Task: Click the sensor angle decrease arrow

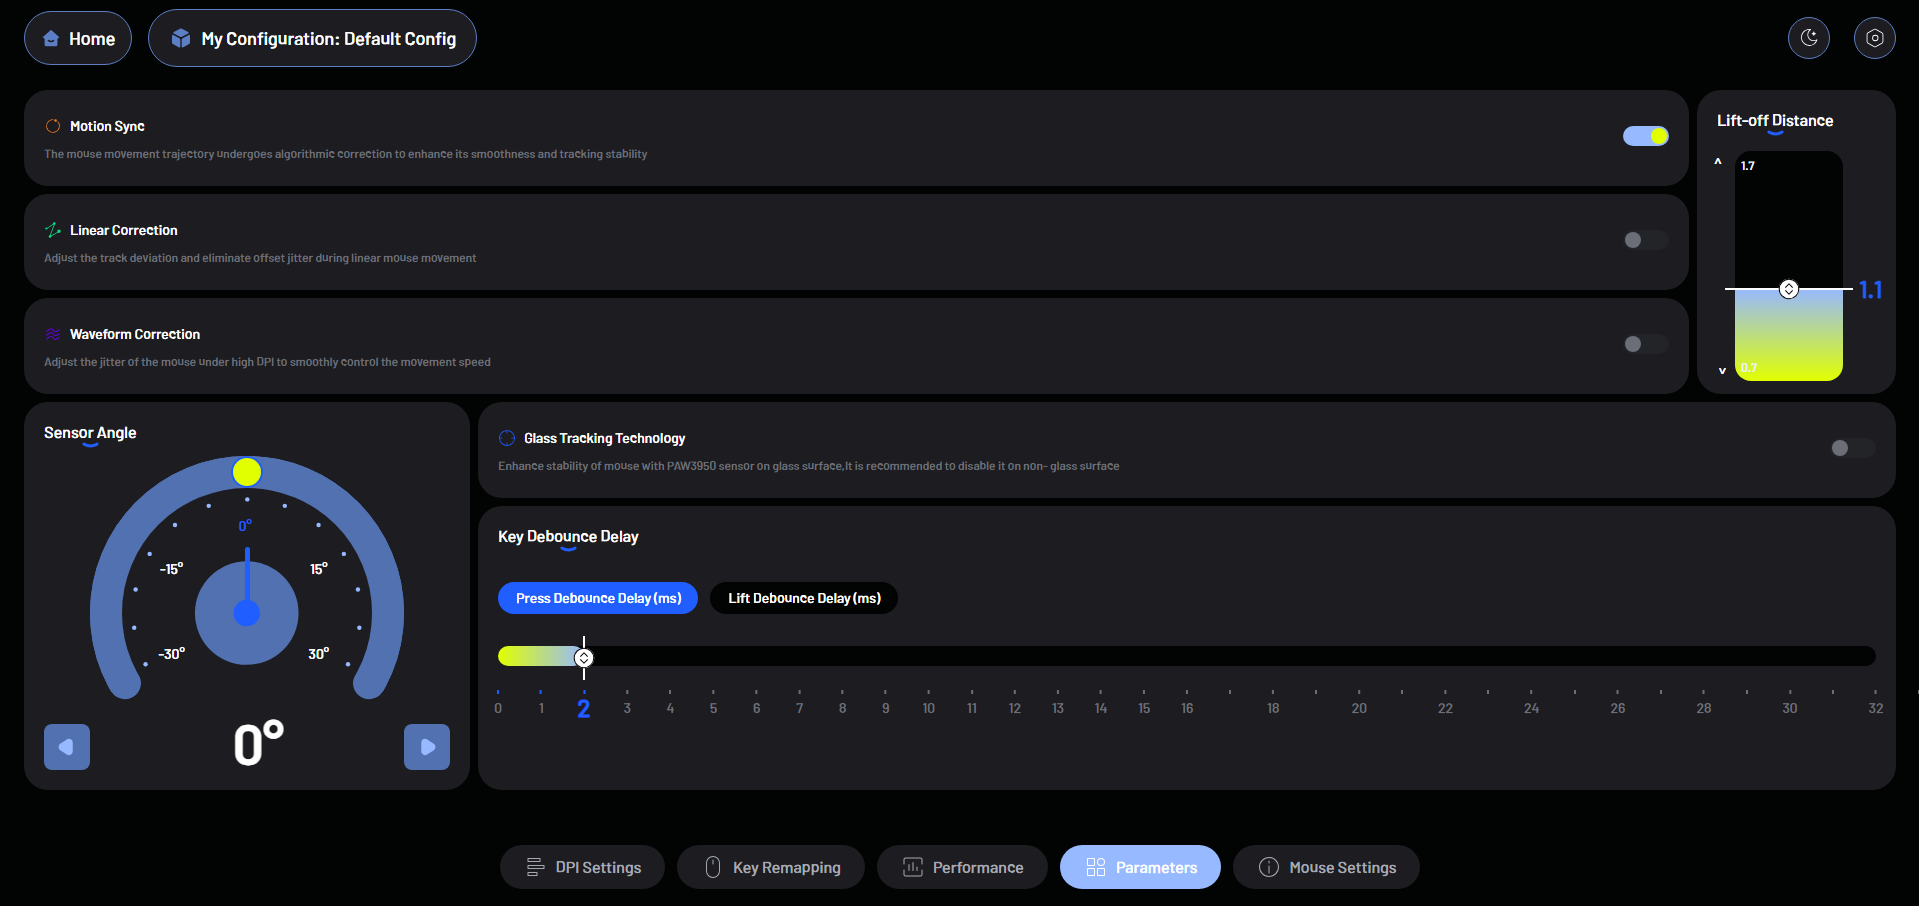Action: click(67, 747)
